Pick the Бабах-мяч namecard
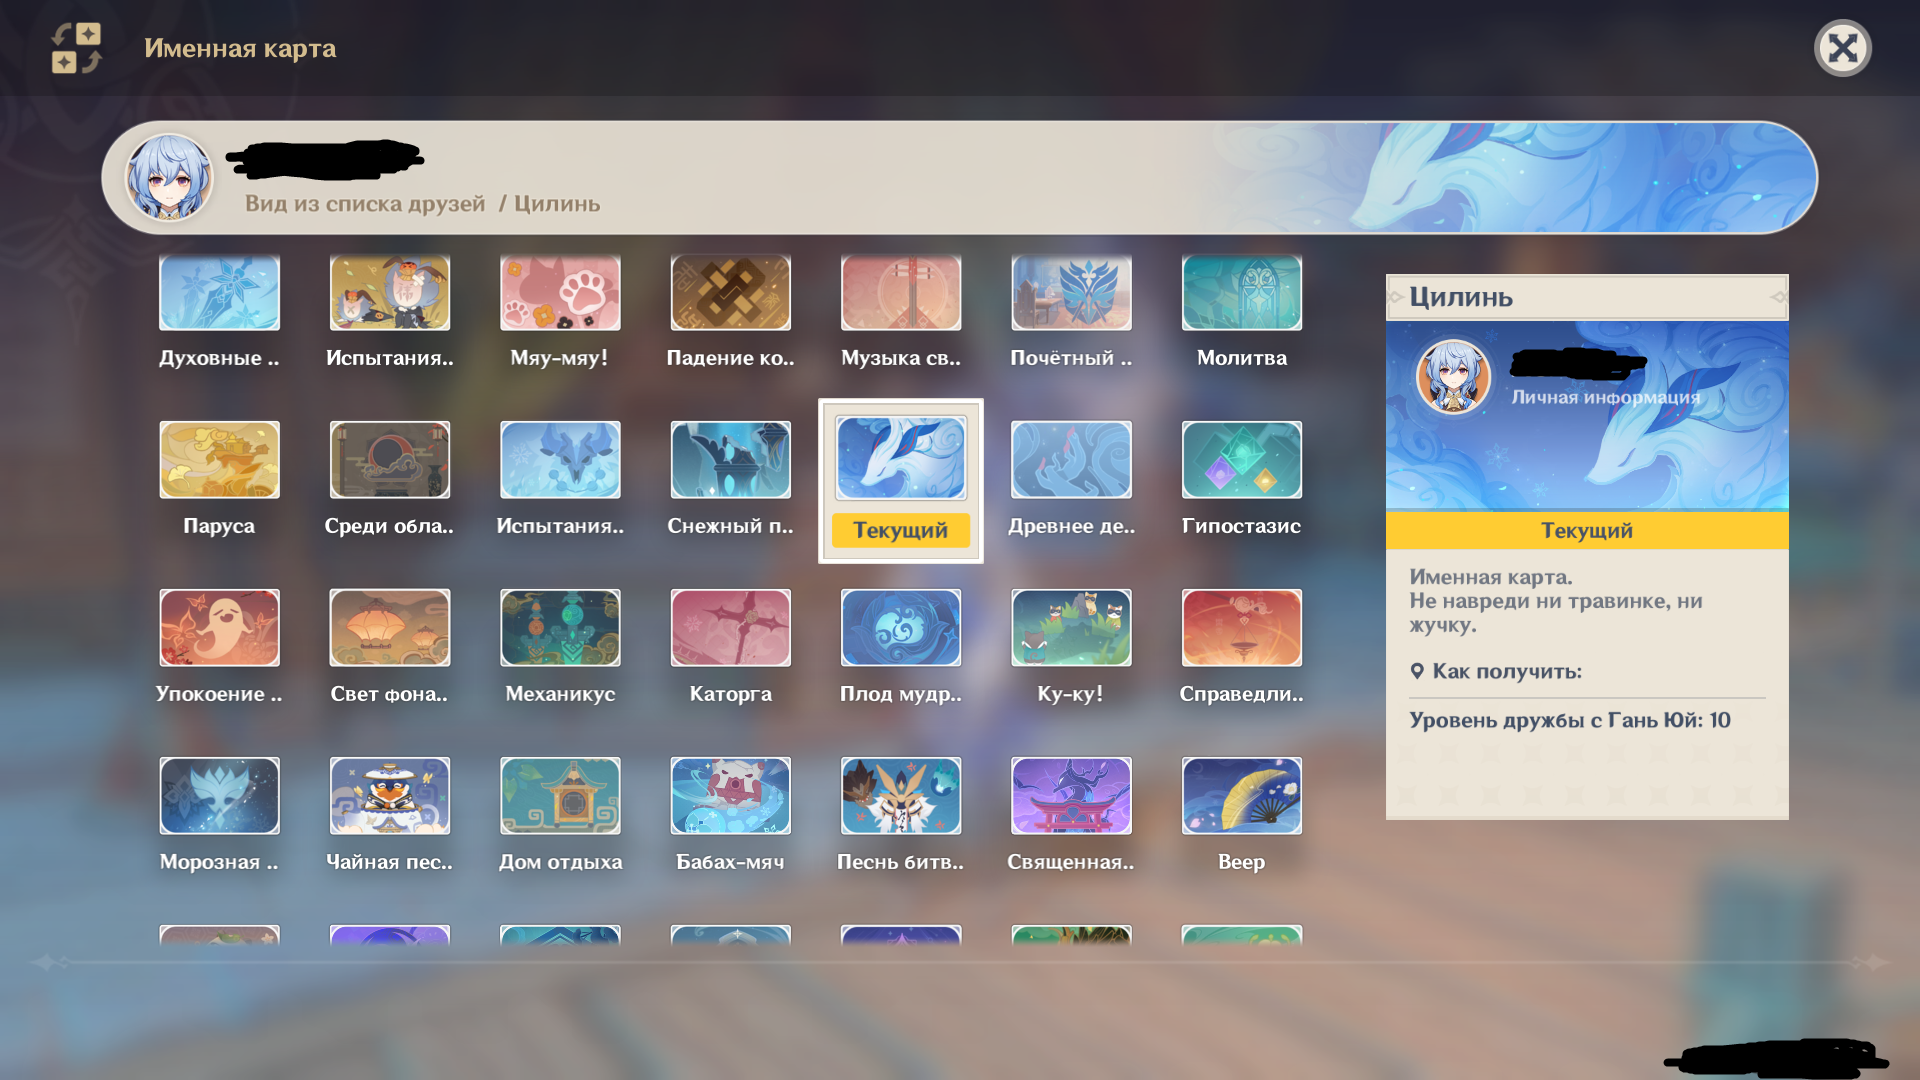The width and height of the screenshot is (1920, 1080). click(x=730, y=796)
